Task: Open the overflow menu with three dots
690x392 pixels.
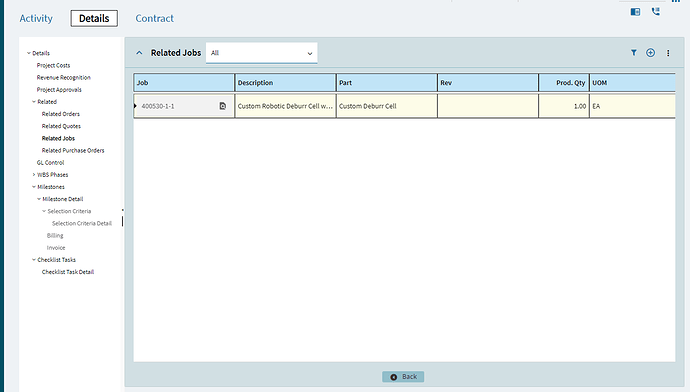Action: pos(668,53)
